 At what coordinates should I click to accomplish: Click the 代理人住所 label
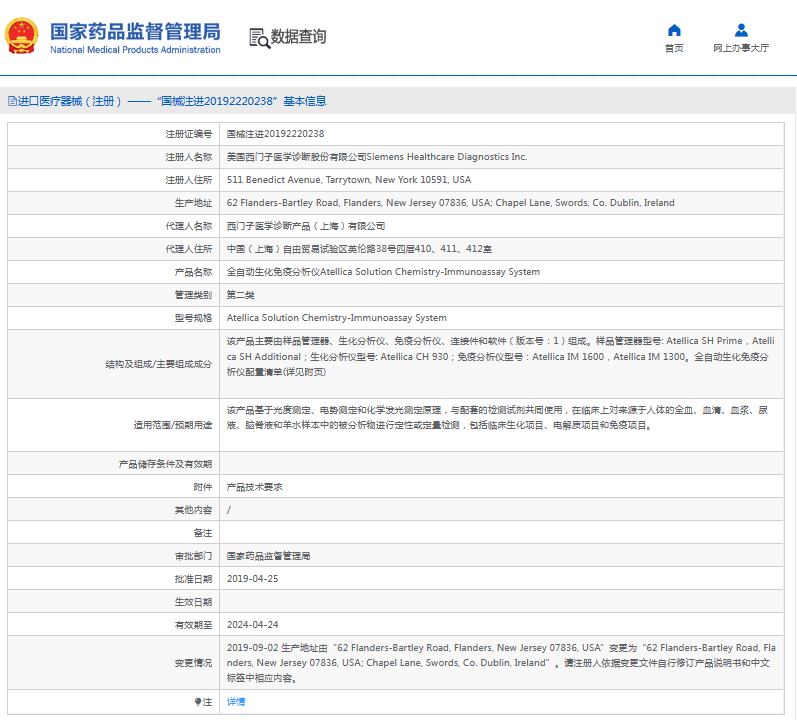click(189, 249)
